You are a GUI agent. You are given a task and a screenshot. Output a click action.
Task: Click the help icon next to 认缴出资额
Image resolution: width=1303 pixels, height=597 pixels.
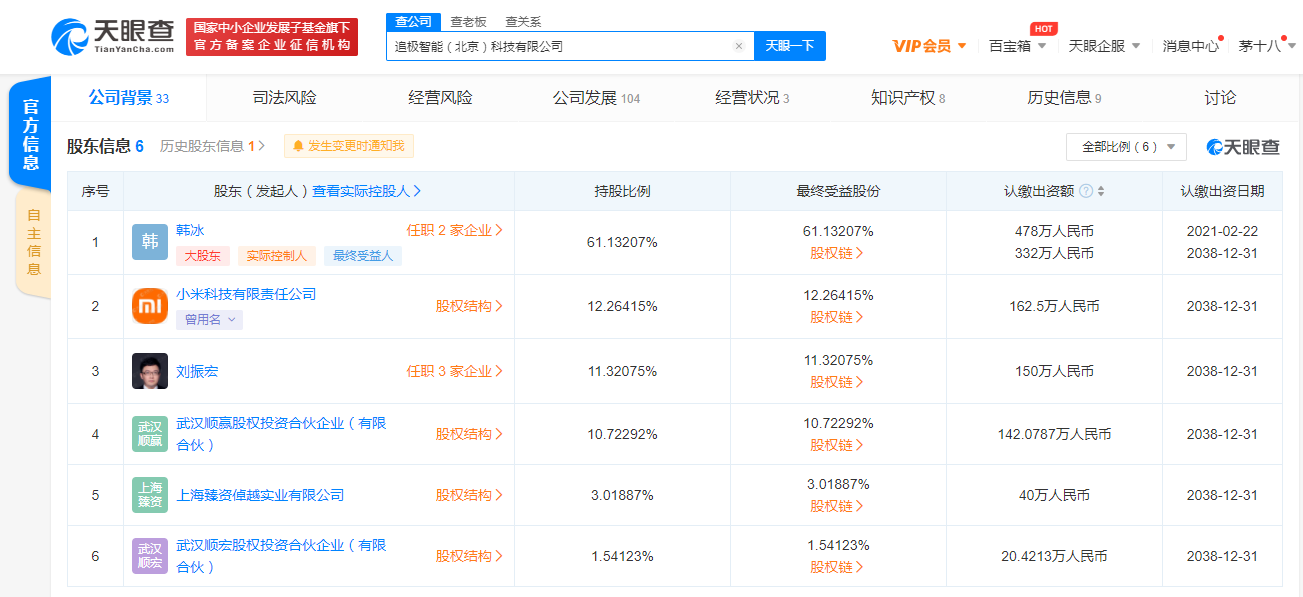click(1086, 191)
